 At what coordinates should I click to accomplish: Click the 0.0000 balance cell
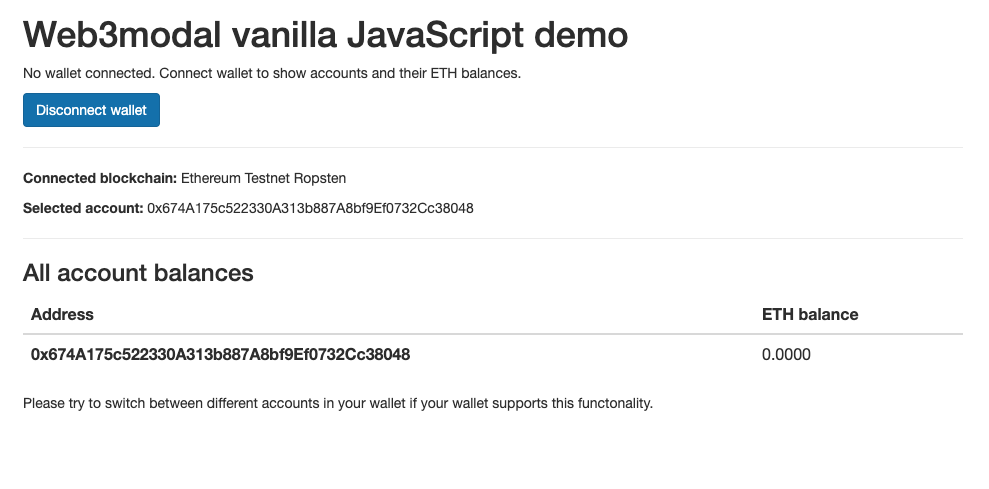click(787, 355)
